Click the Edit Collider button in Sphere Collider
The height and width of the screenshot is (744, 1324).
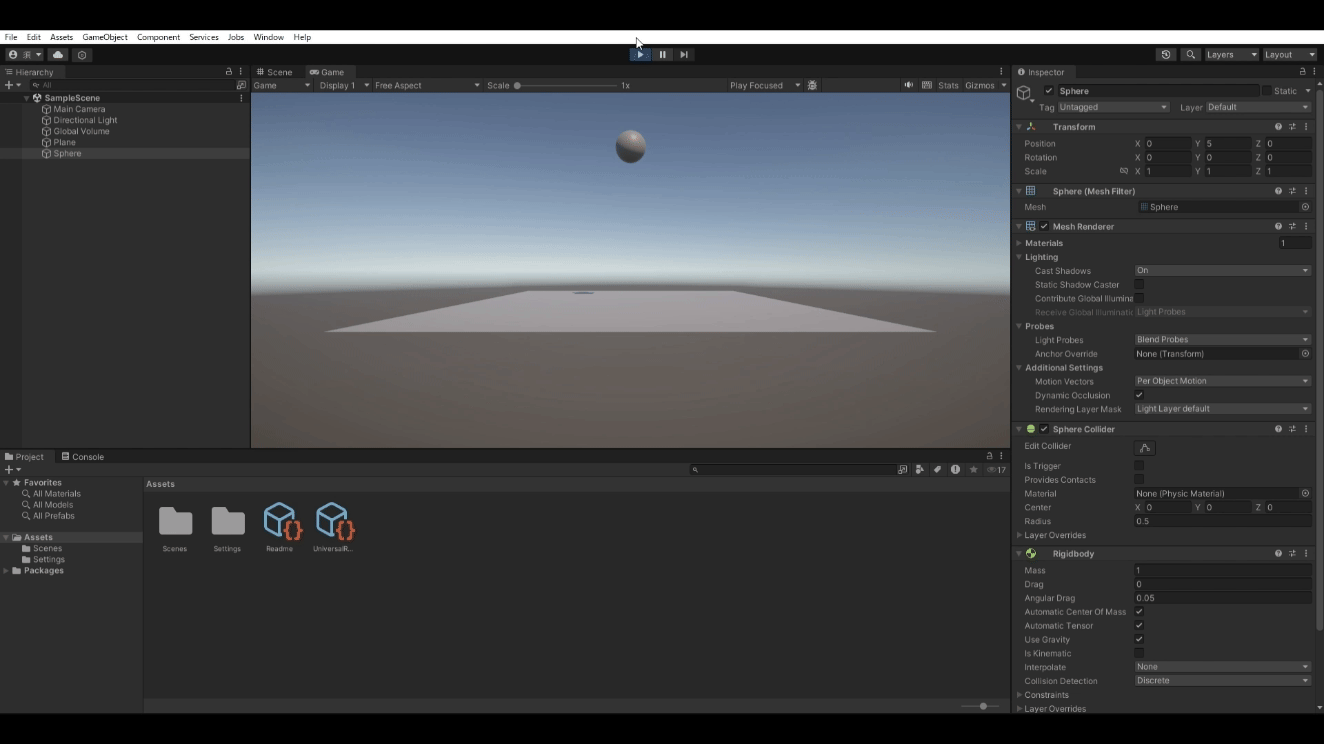1145,447
